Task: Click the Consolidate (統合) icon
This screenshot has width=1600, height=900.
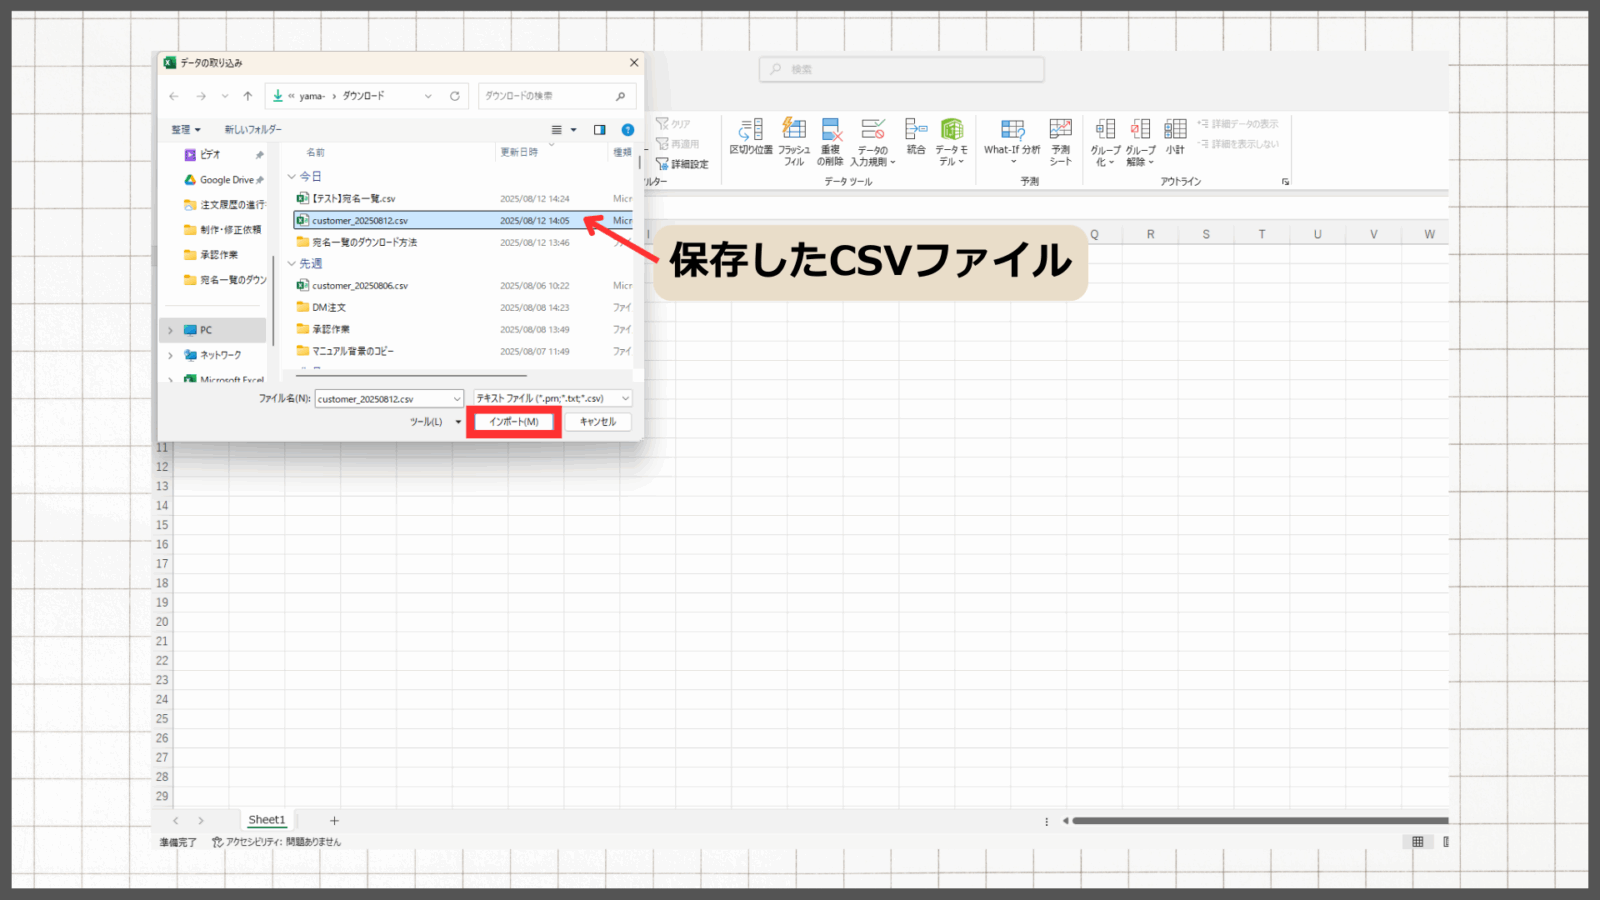Action: point(915,130)
